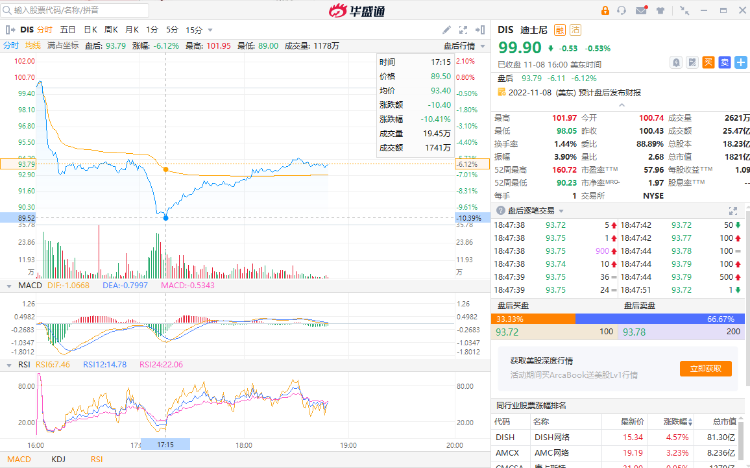
Task: Switch to 1分 one-minute chart
Action: [x=152, y=30]
